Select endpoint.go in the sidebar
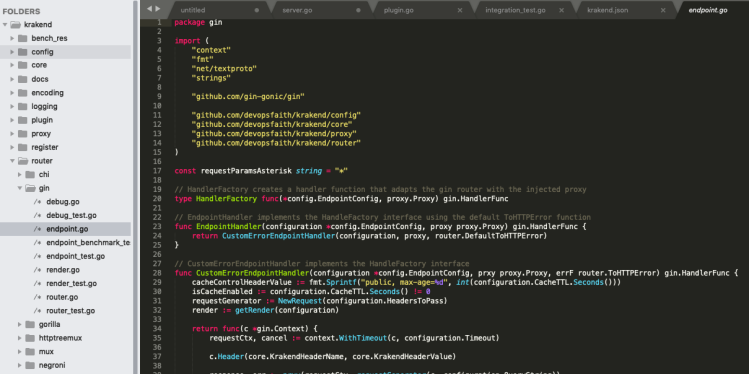 [67, 229]
